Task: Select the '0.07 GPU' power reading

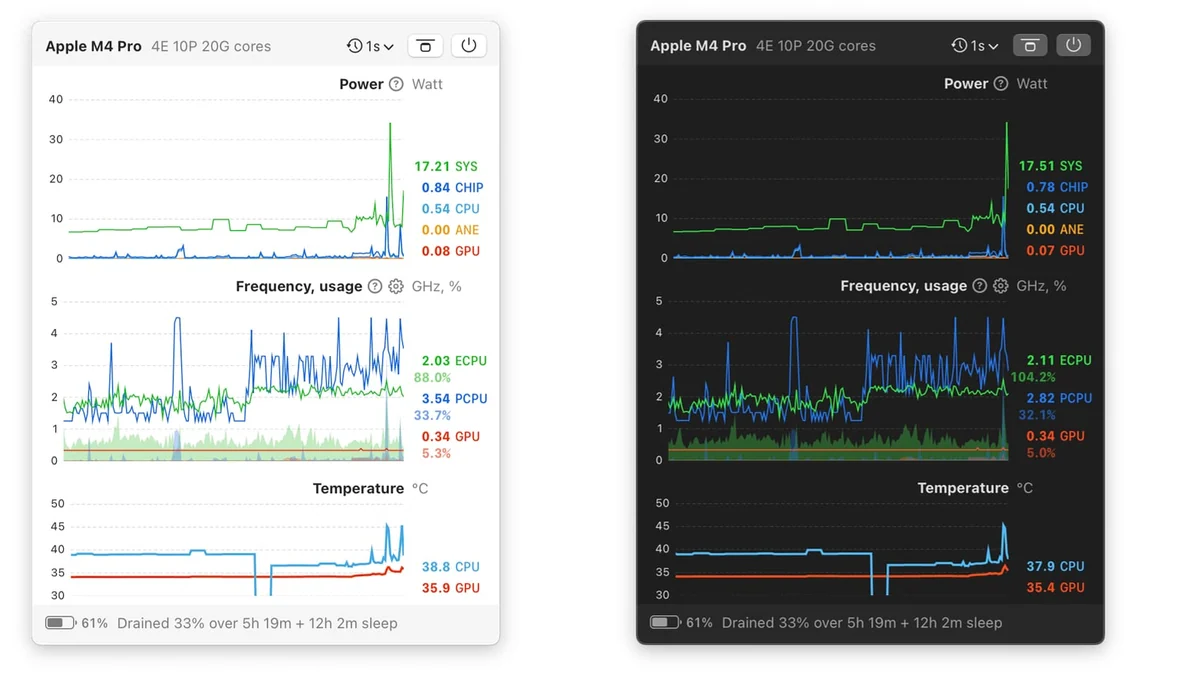Action: click(1055, 250)
